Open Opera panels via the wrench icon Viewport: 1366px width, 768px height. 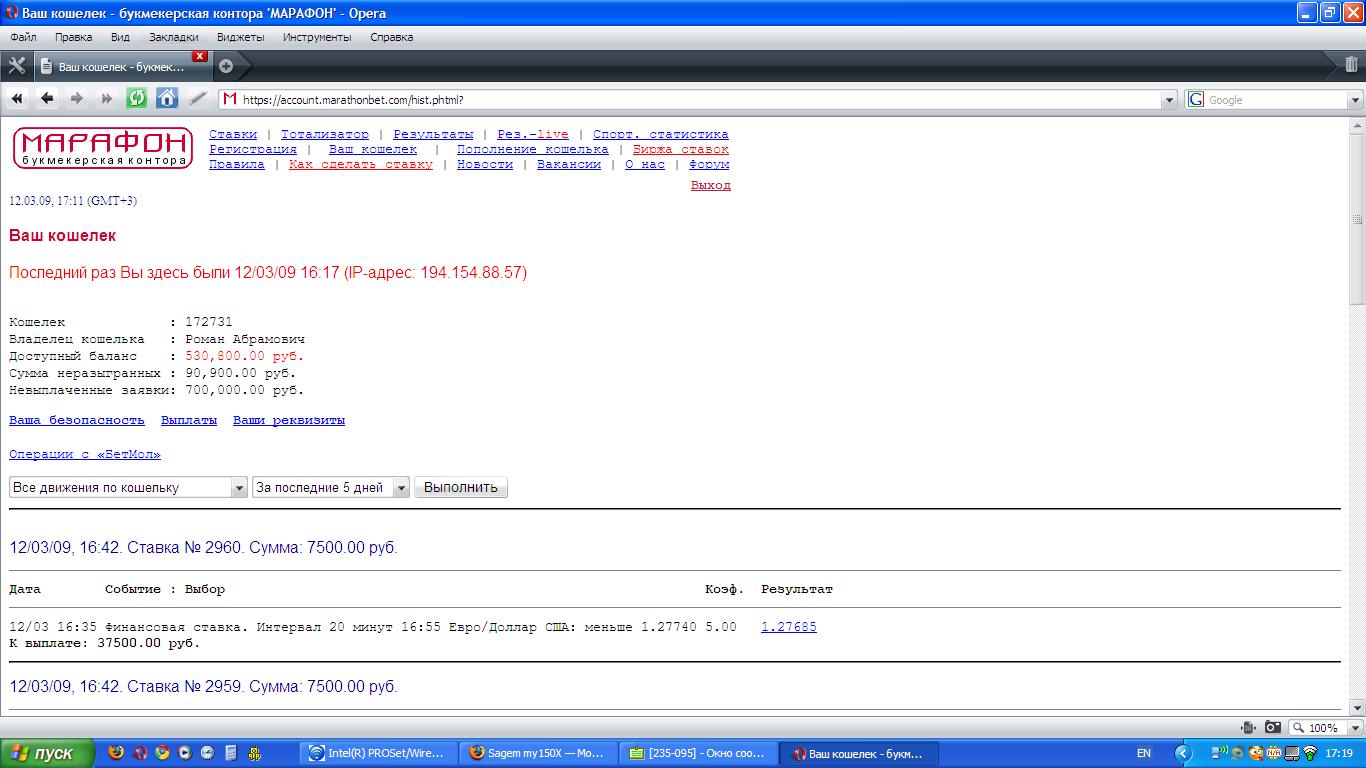pos(16,66)
